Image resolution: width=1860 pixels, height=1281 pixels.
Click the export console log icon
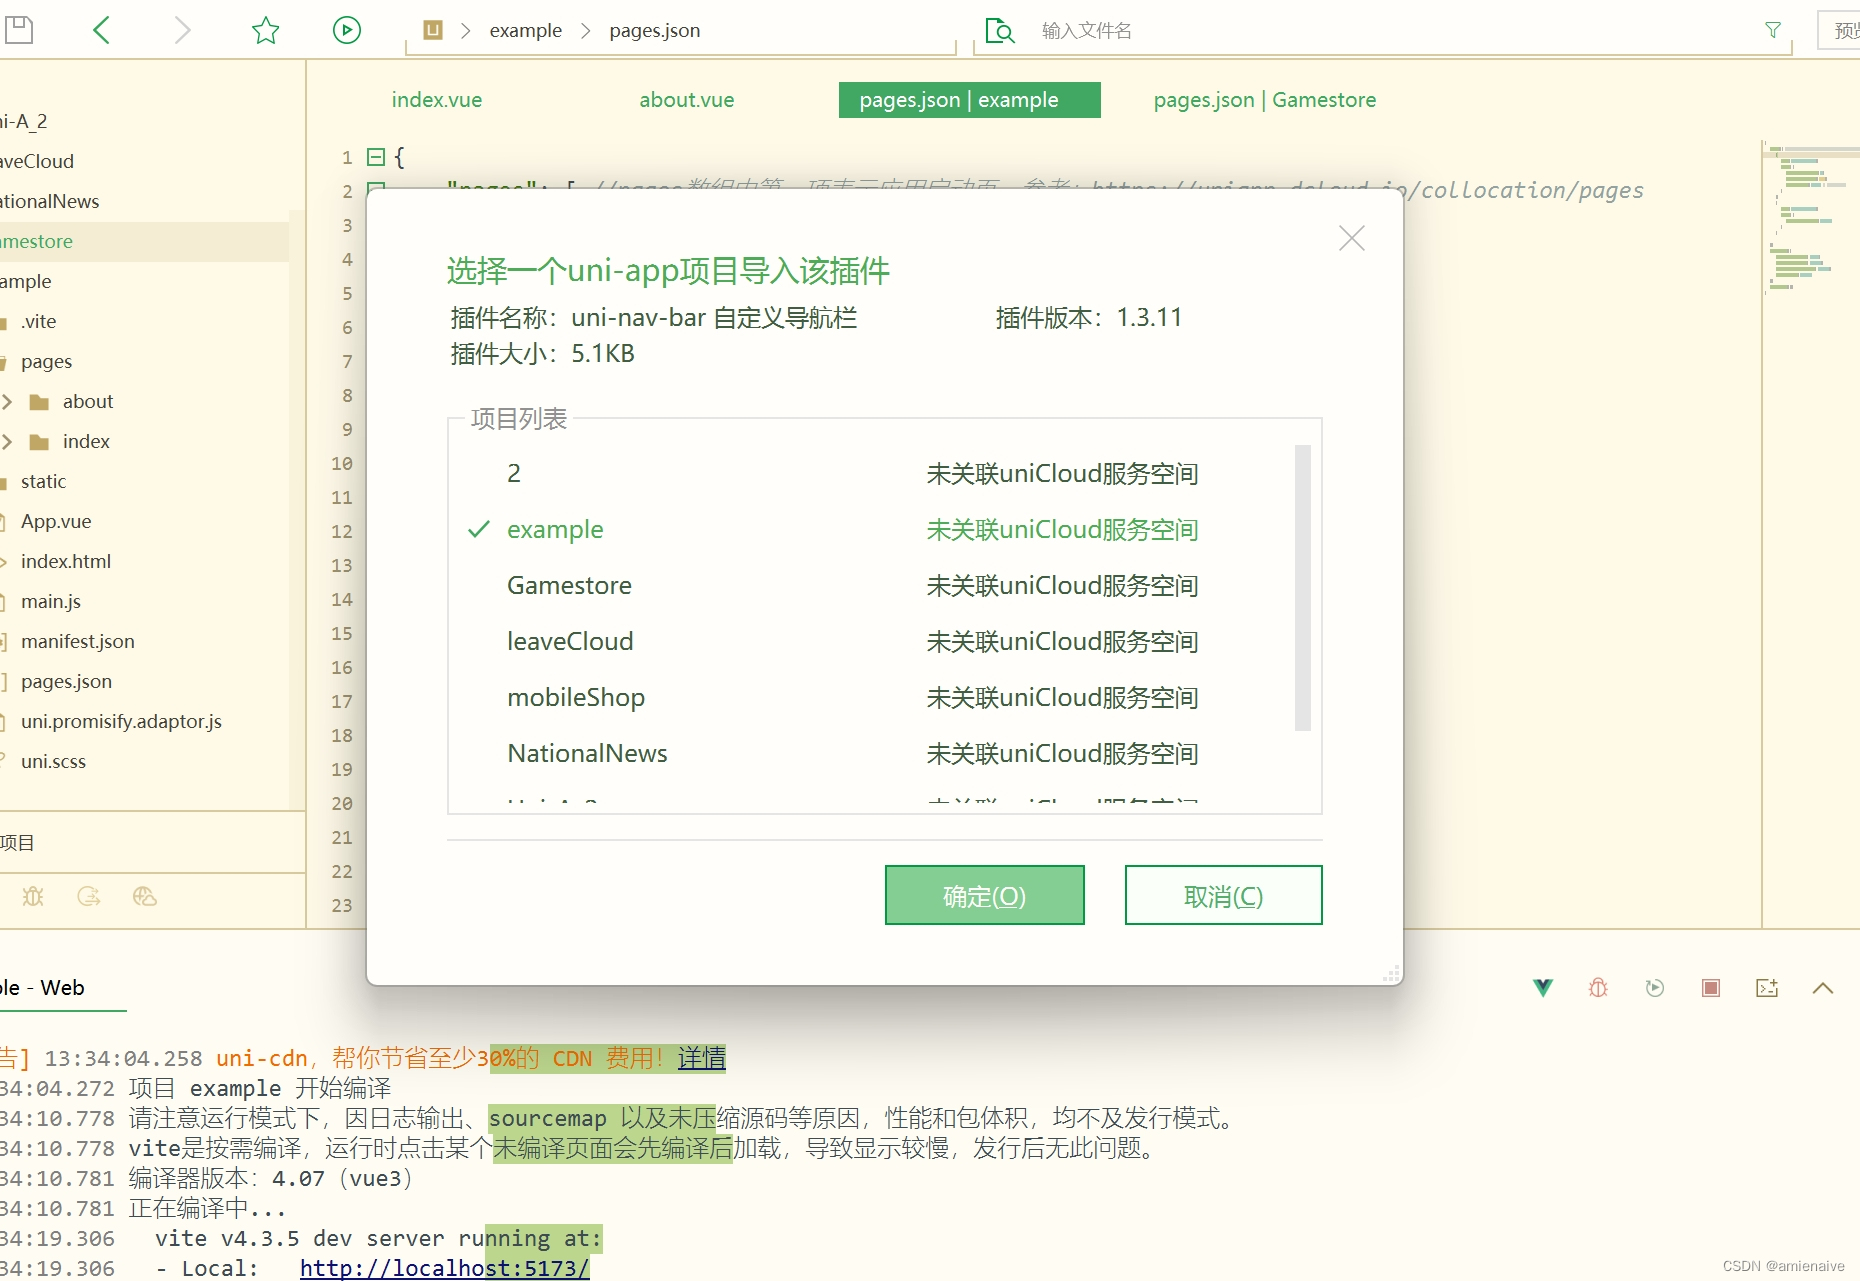pos(1767,988)
